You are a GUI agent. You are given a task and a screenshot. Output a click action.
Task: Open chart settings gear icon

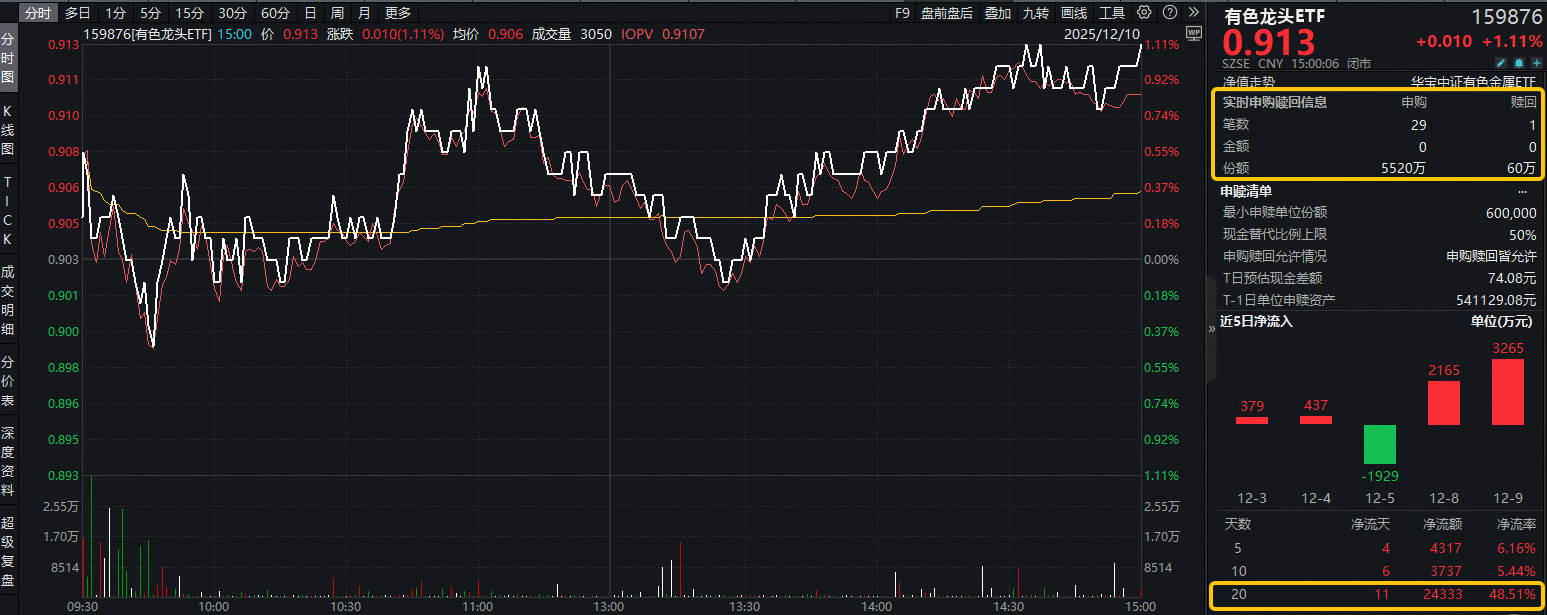tap(1144, 13)
